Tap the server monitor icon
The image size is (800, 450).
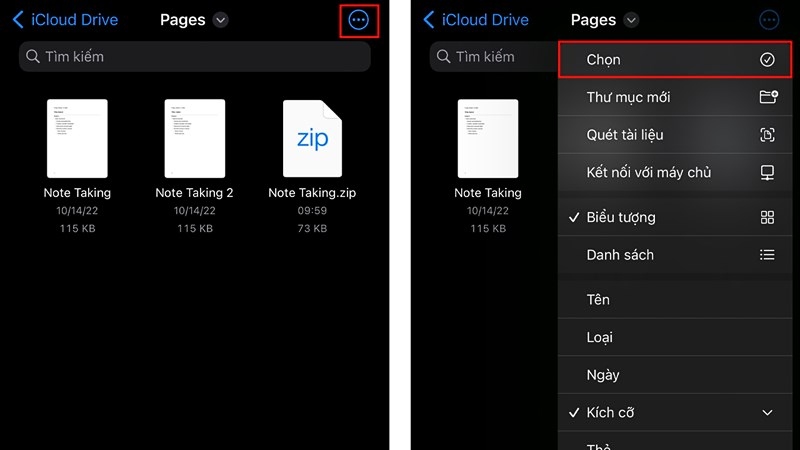767,172
